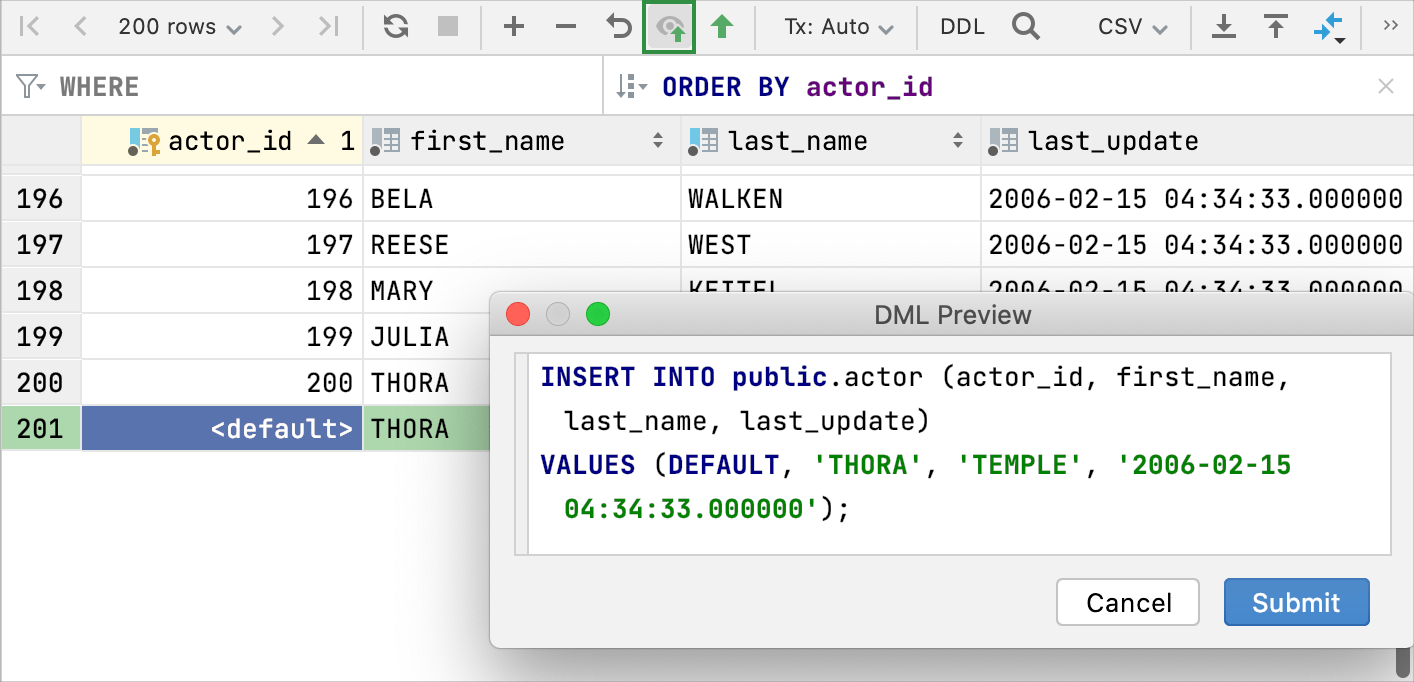Clear the ORDER BY clause

click(1386, 87)
